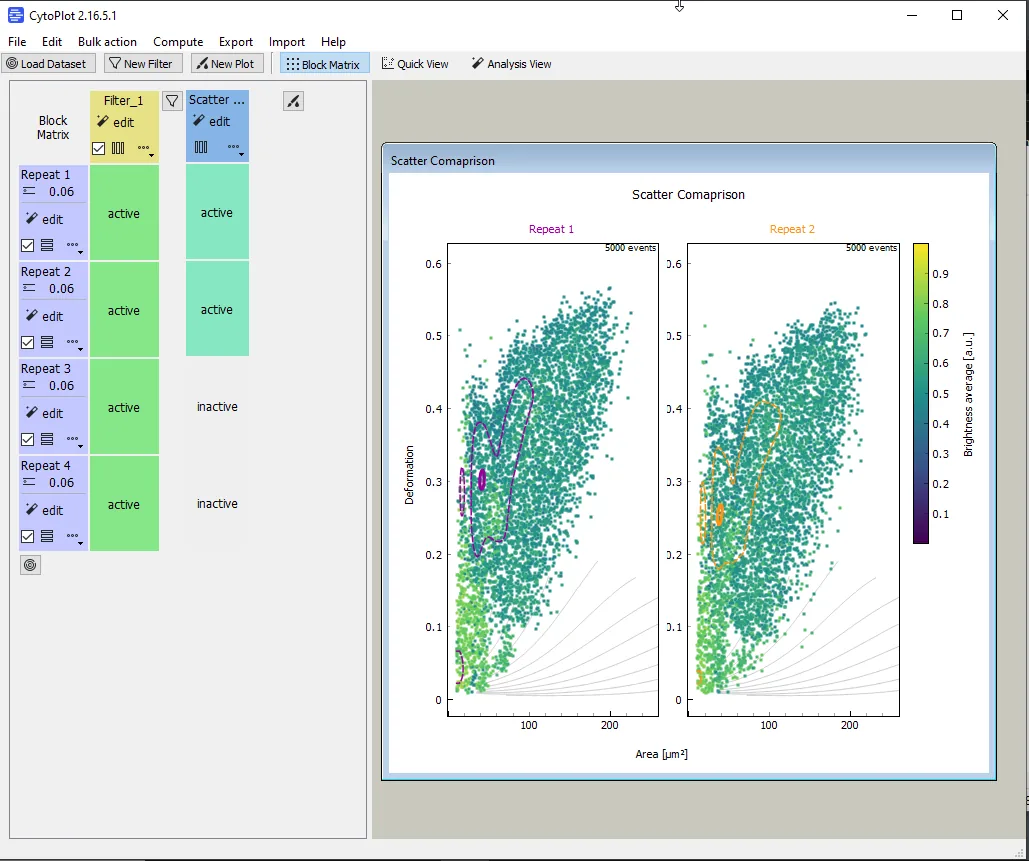Viewport: 1029px width, 861px height.
Task: Click the Scatter Comaprison window title bar
Action: click(x=688, y=161)
